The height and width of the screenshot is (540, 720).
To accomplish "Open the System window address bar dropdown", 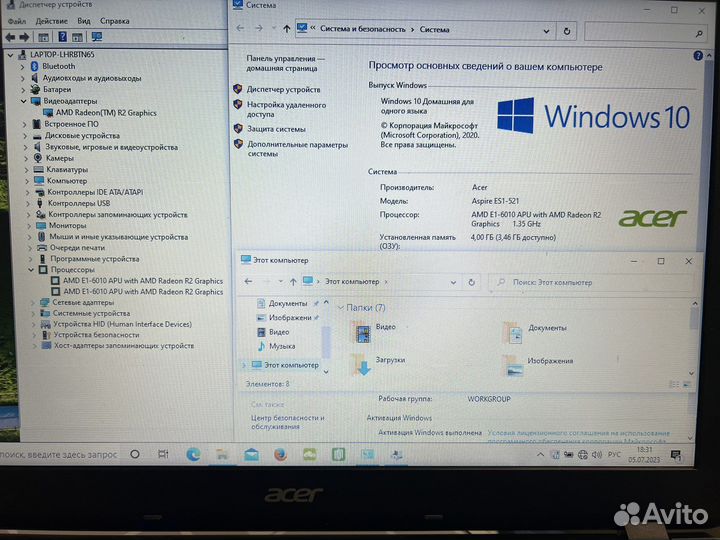I will coord(546,31).
